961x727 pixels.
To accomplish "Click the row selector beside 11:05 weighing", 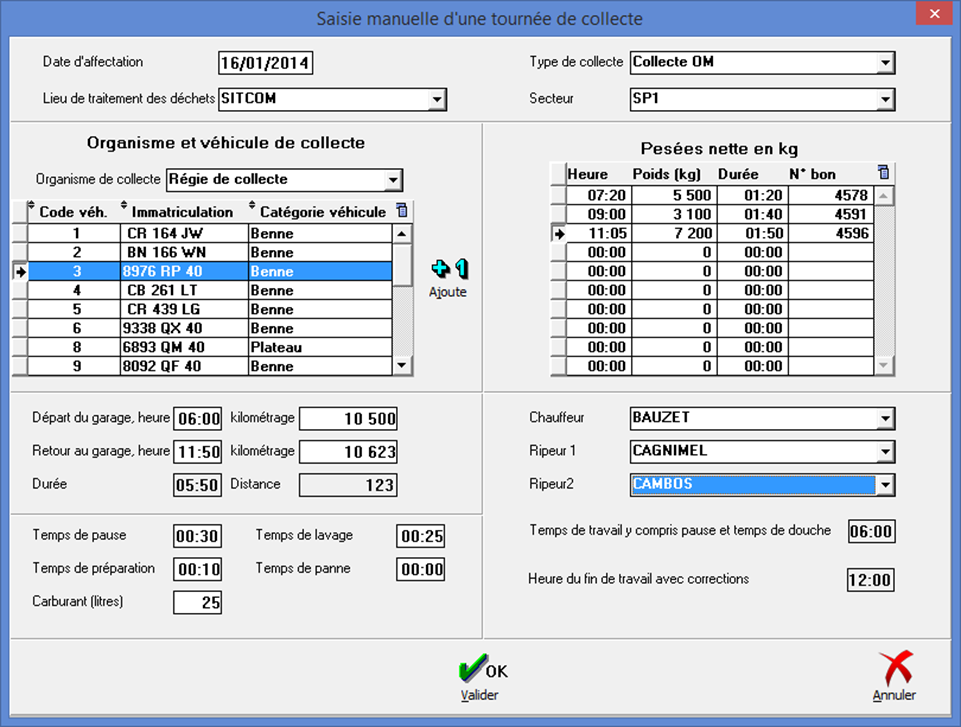I will coord(558,233).
